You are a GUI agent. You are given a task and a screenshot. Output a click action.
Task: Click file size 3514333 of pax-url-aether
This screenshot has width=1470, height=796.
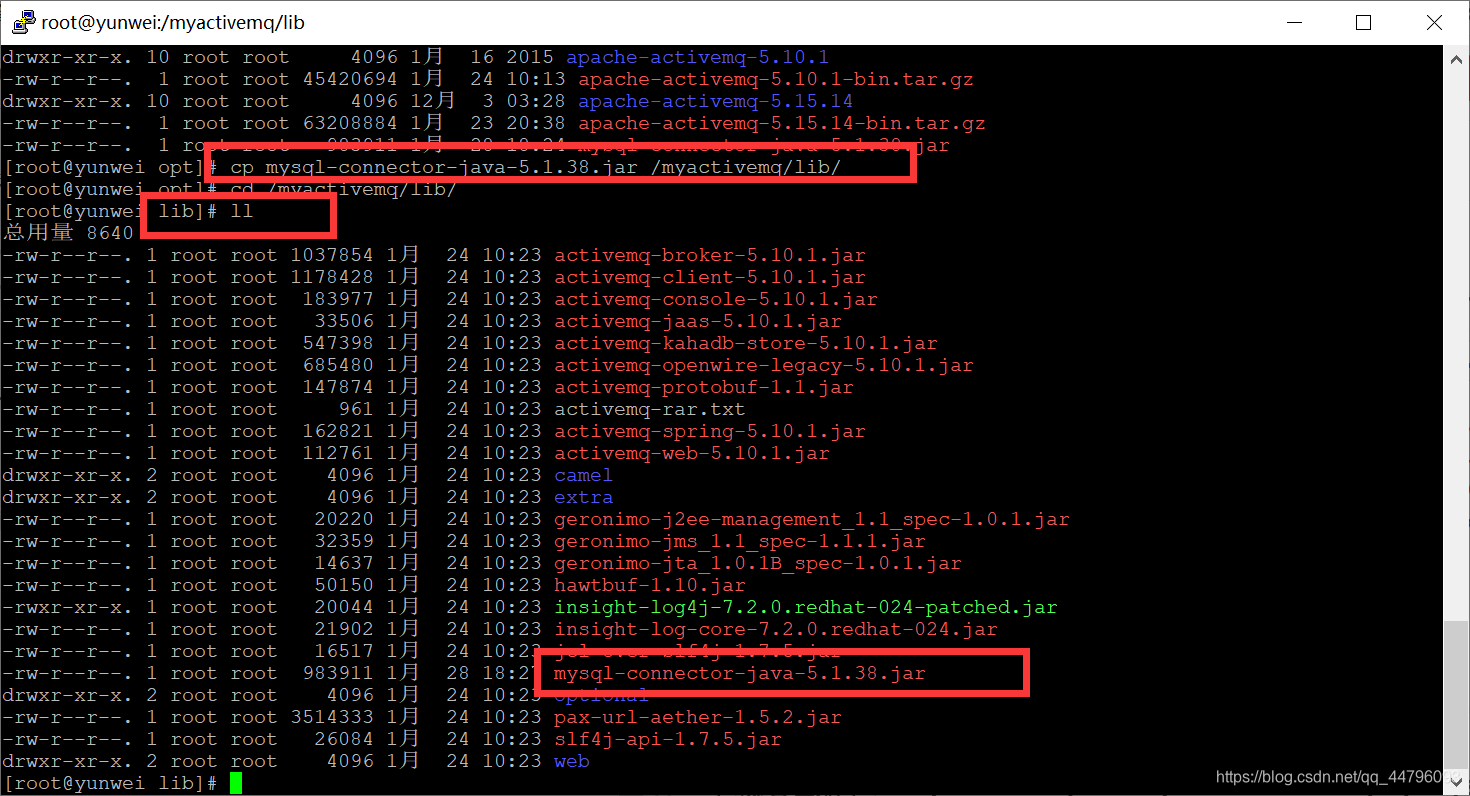(x=331, y=717)
